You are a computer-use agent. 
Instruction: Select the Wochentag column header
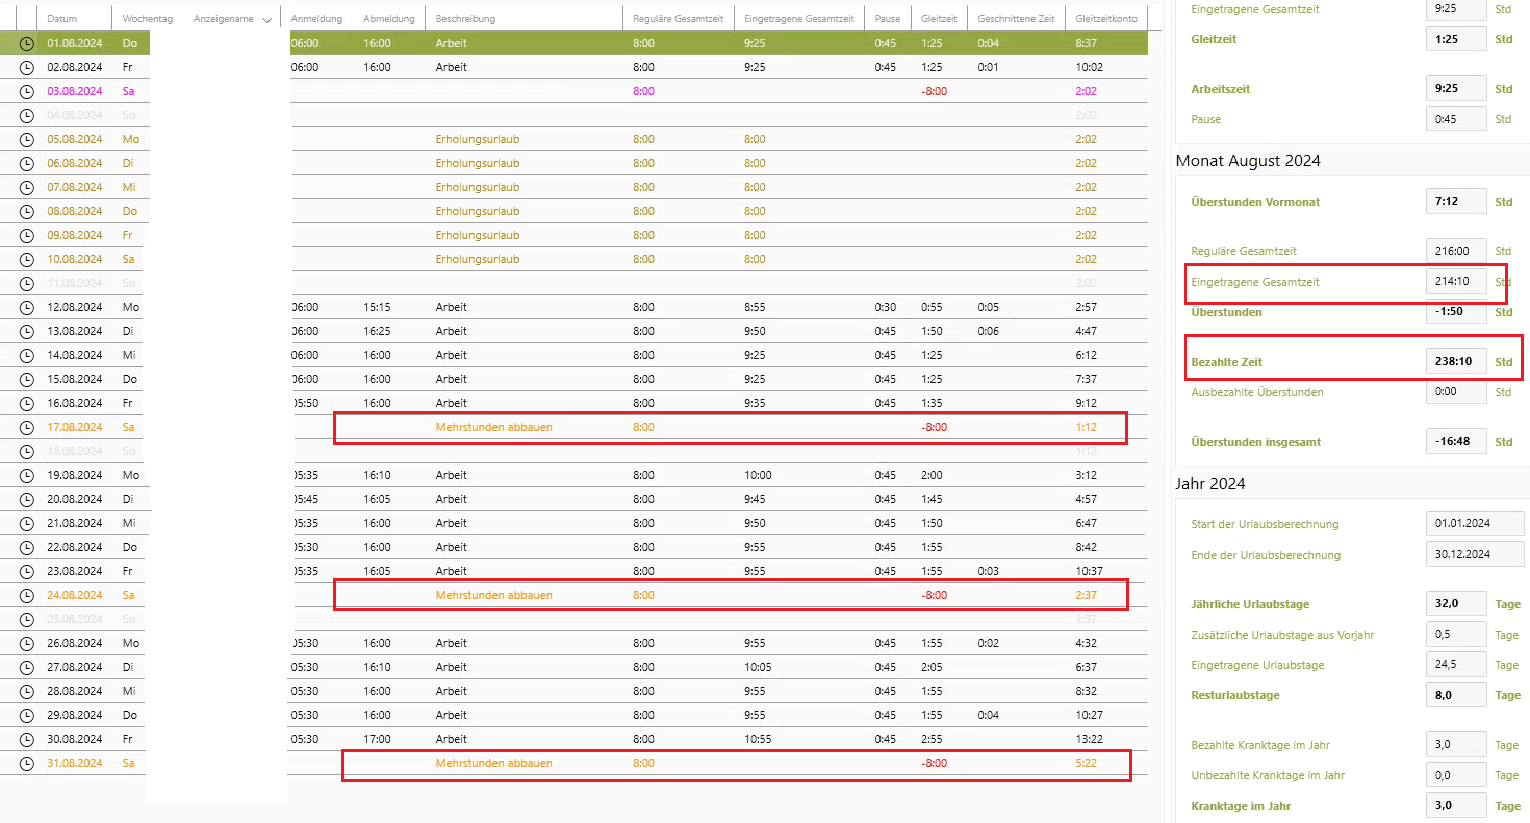pyautogui.click(x=147, y=19)
